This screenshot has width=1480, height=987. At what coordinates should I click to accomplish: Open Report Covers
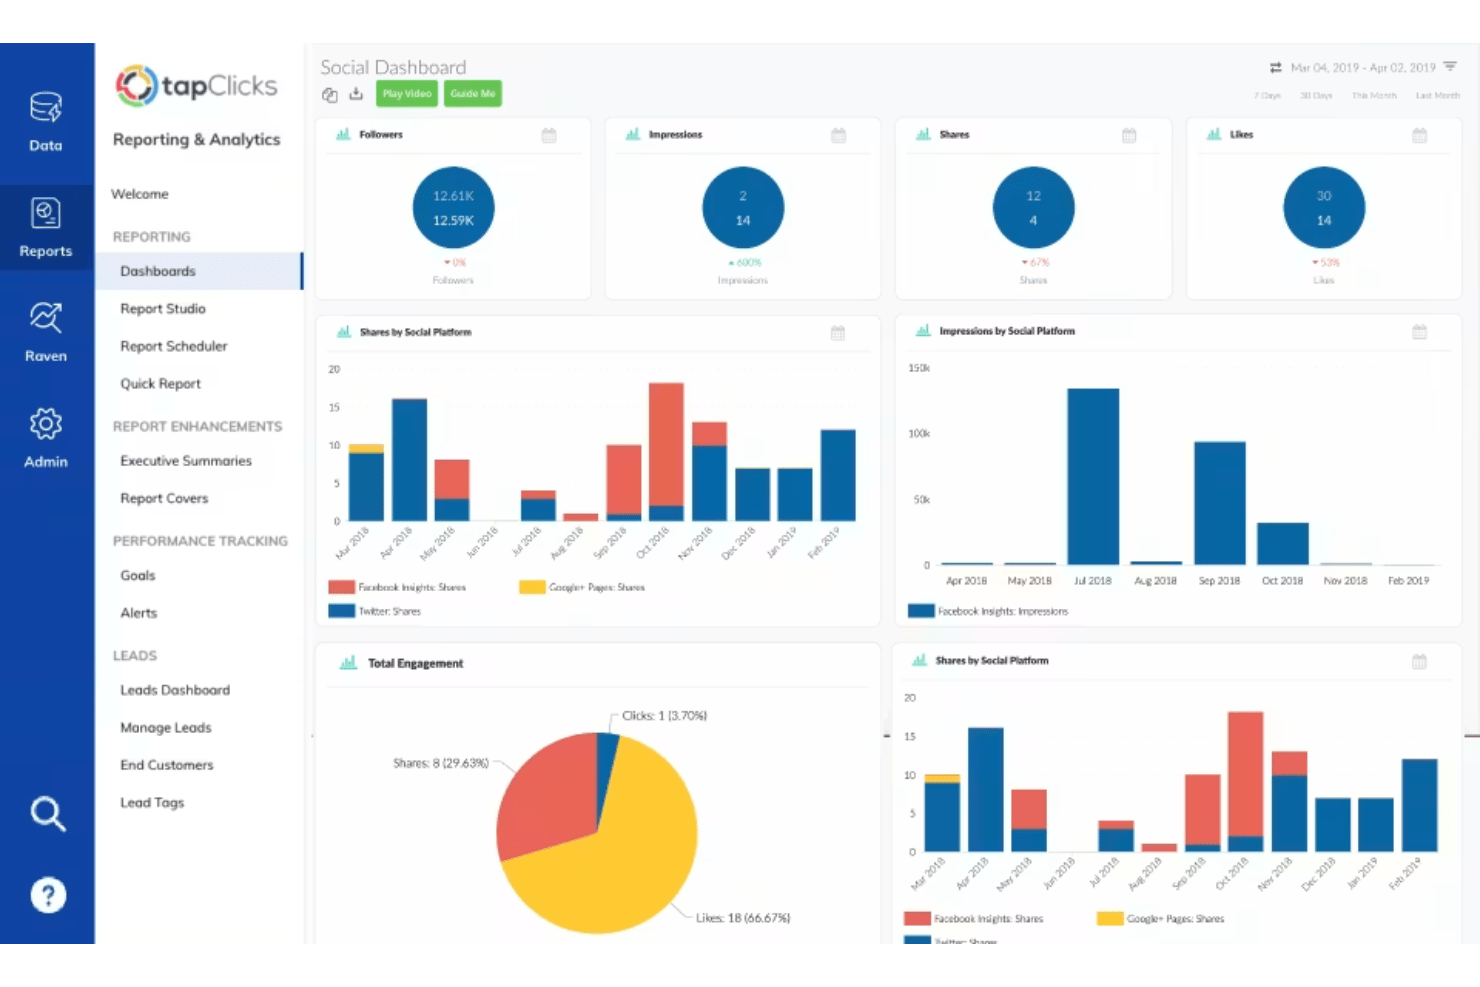(x=164, y=498)
